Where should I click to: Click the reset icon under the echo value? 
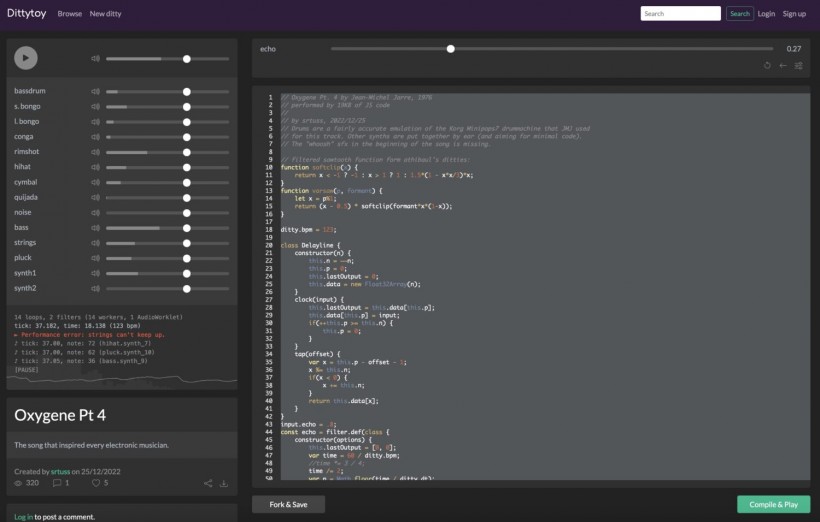(x=767, y=65)
